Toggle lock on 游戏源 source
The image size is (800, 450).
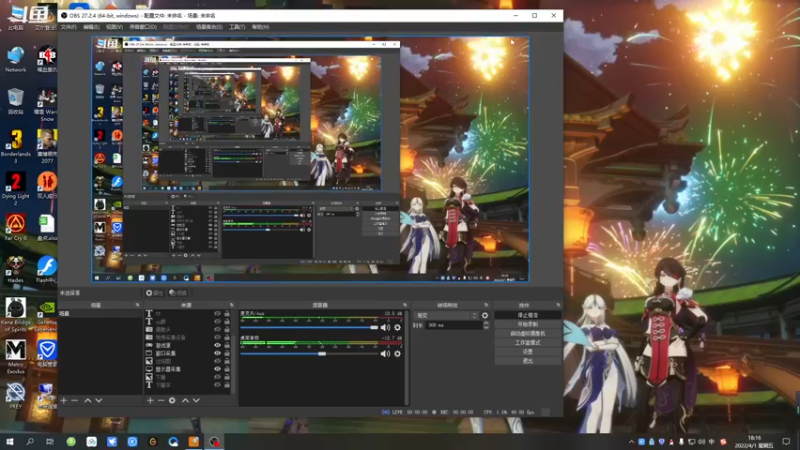[227, 345]
